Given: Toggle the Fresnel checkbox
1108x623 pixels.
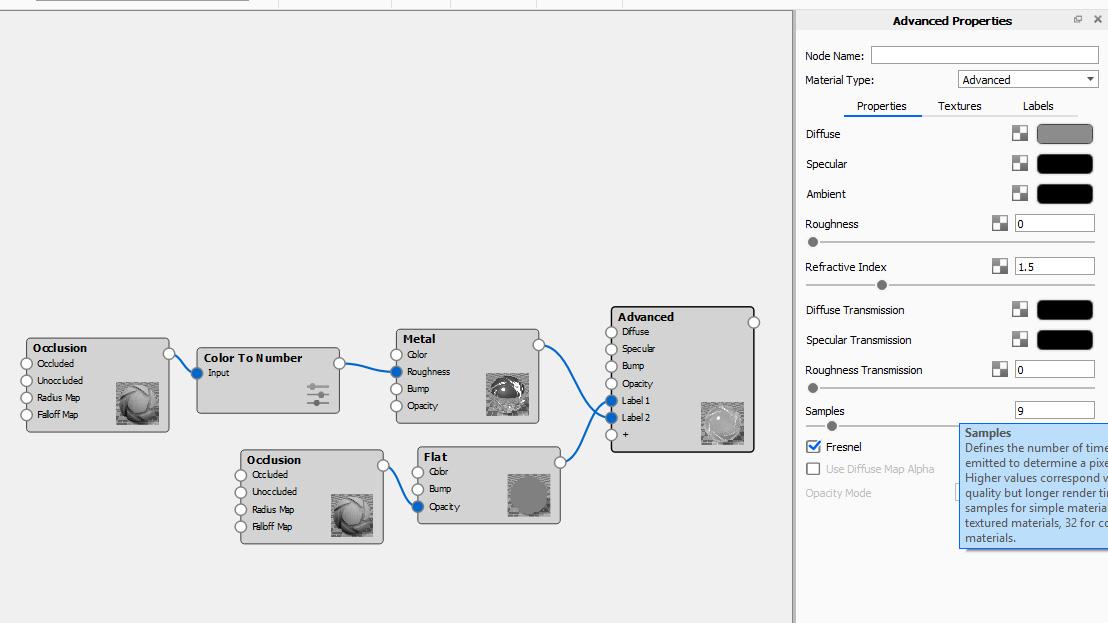Looking at the screenshot, I should pos(813,446).
